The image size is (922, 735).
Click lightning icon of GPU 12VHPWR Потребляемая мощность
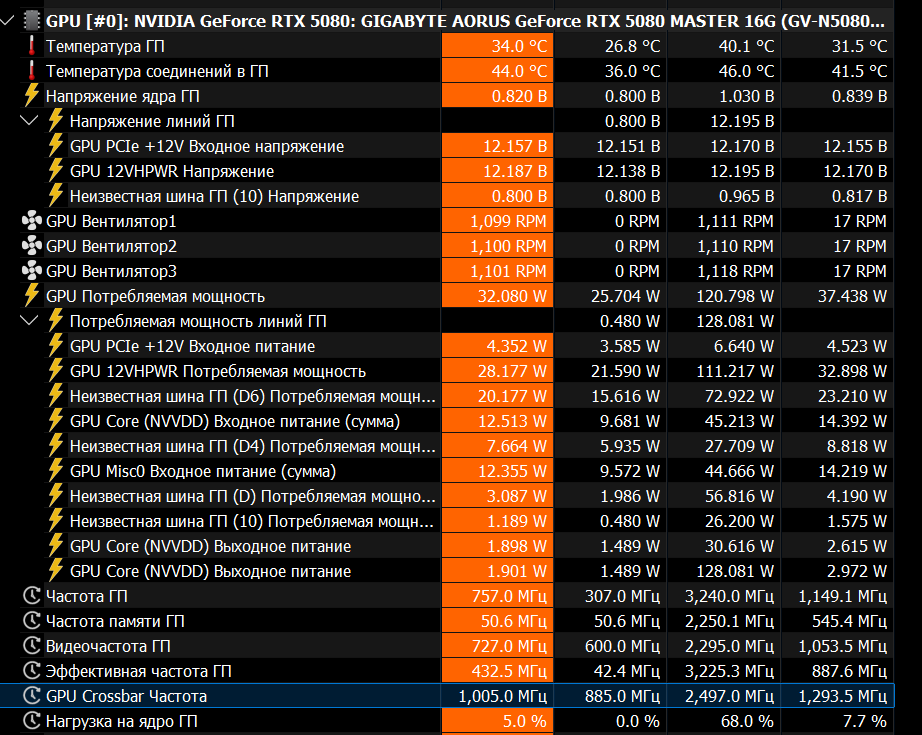pos(55,370)
